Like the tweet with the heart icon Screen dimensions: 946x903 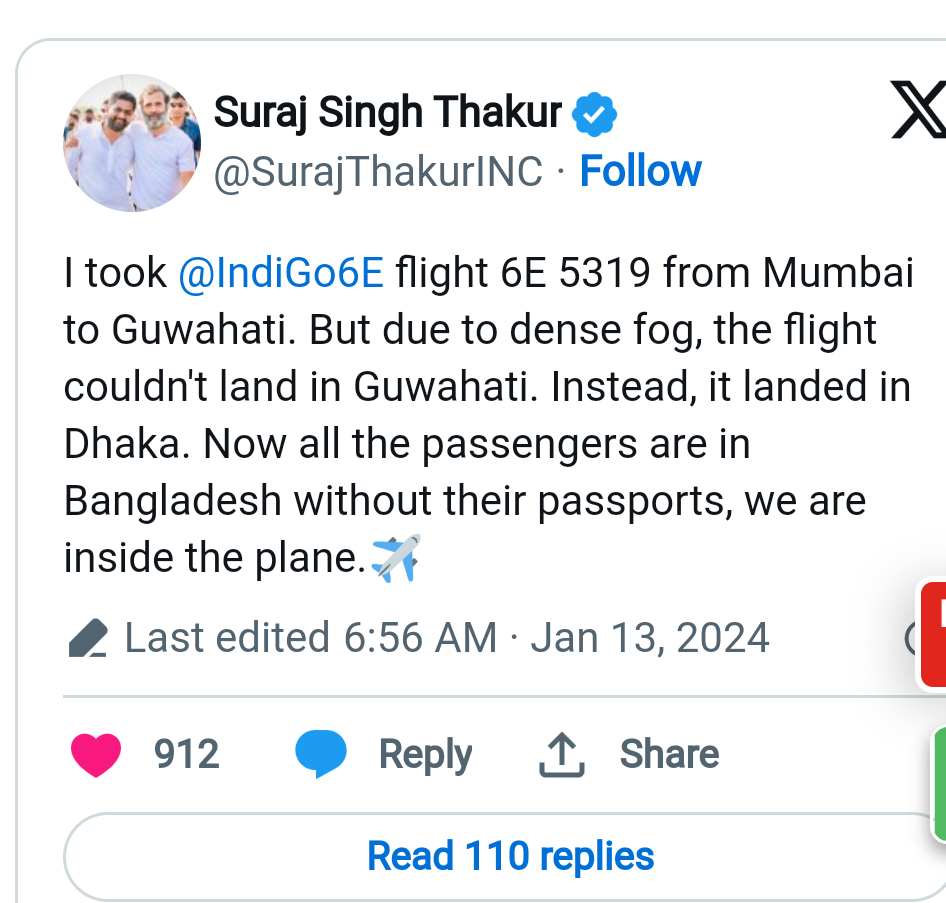[x=97, y=754]
